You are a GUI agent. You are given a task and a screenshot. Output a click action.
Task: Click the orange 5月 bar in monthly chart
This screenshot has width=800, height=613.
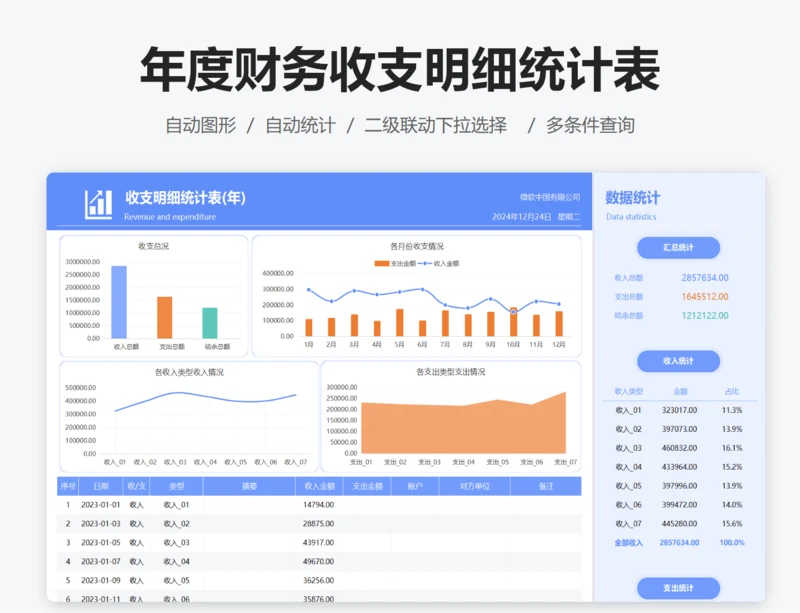pos(399,322)
